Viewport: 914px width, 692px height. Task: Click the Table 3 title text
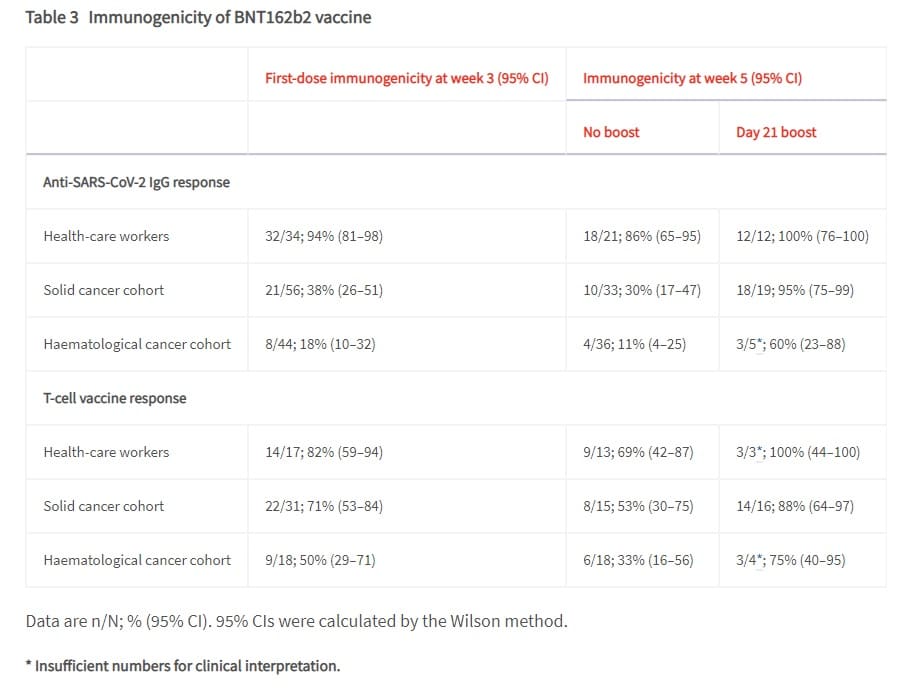pyautogui.click(x=198, y=17)
